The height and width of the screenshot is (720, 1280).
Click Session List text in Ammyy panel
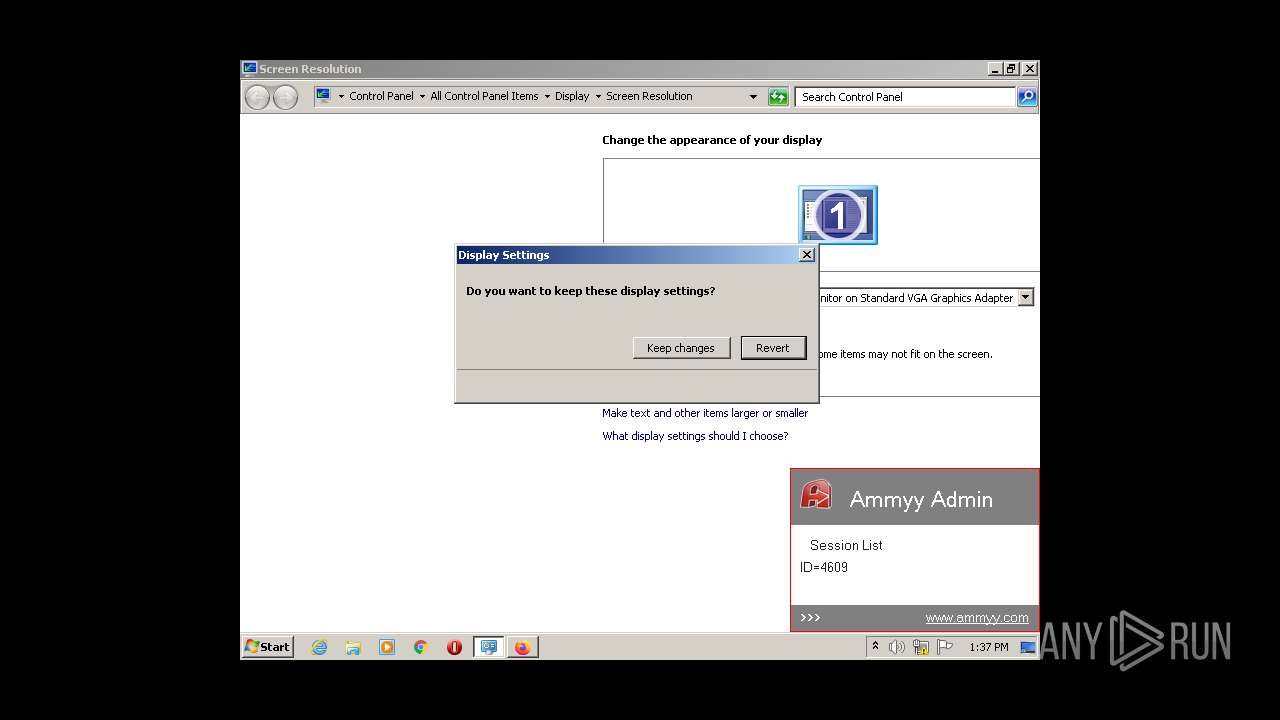click(846, 545)
